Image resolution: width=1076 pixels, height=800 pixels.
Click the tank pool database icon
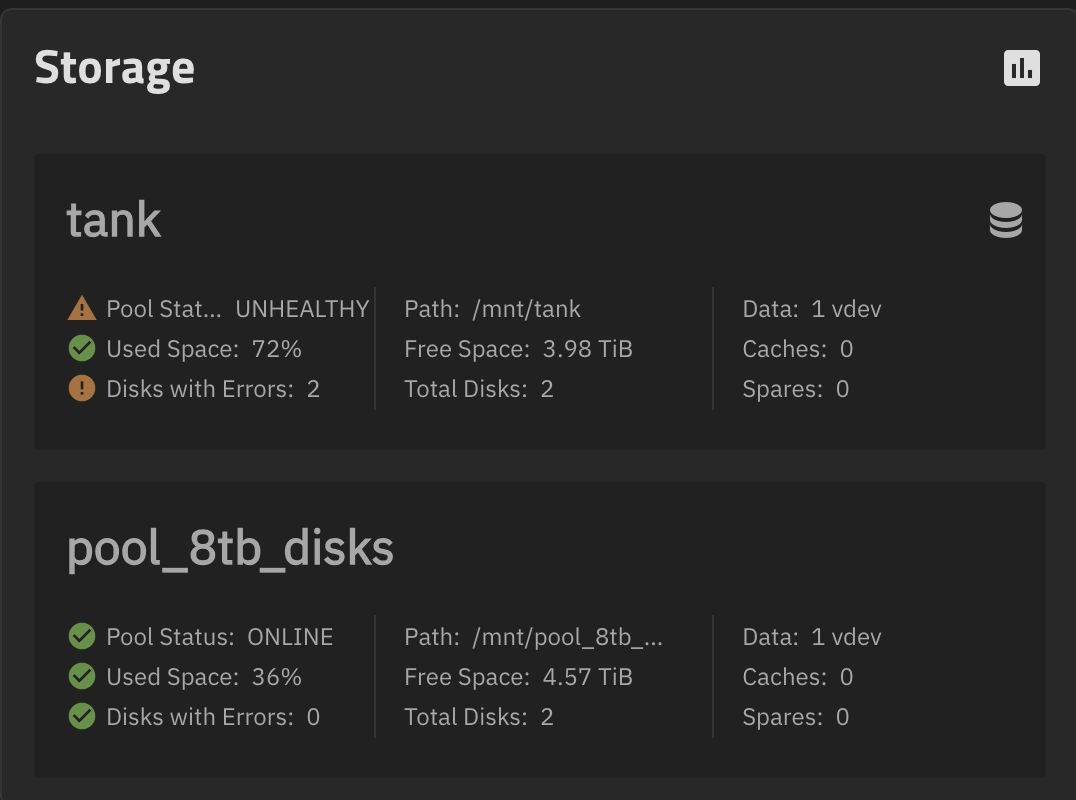pyautogui.click(x=1005, y=220)
